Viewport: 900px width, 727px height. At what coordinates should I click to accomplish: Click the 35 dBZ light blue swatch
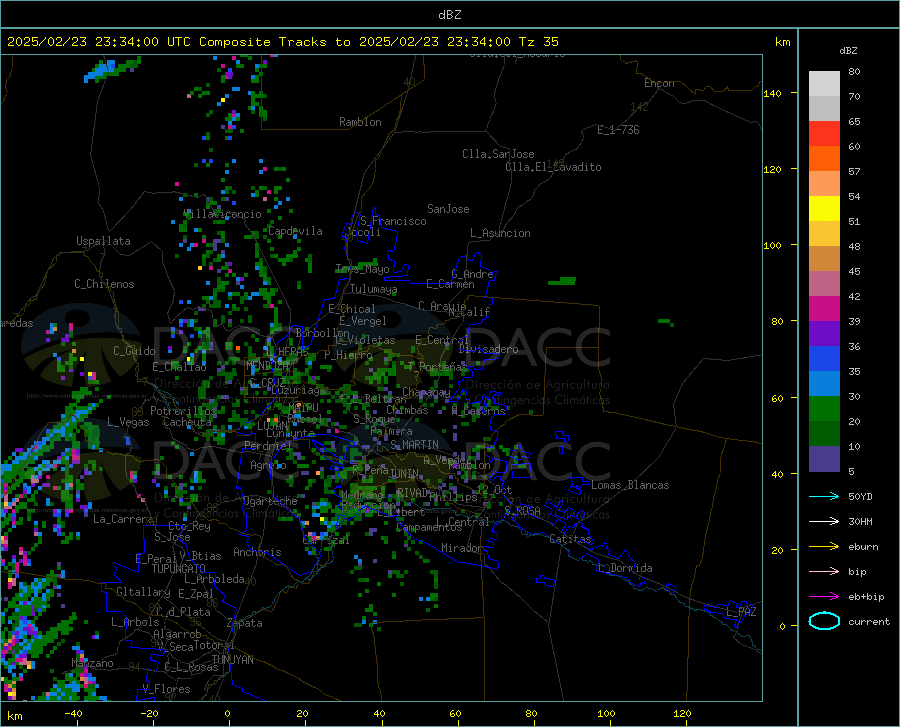pyautogui.click(x=824, y=383)
